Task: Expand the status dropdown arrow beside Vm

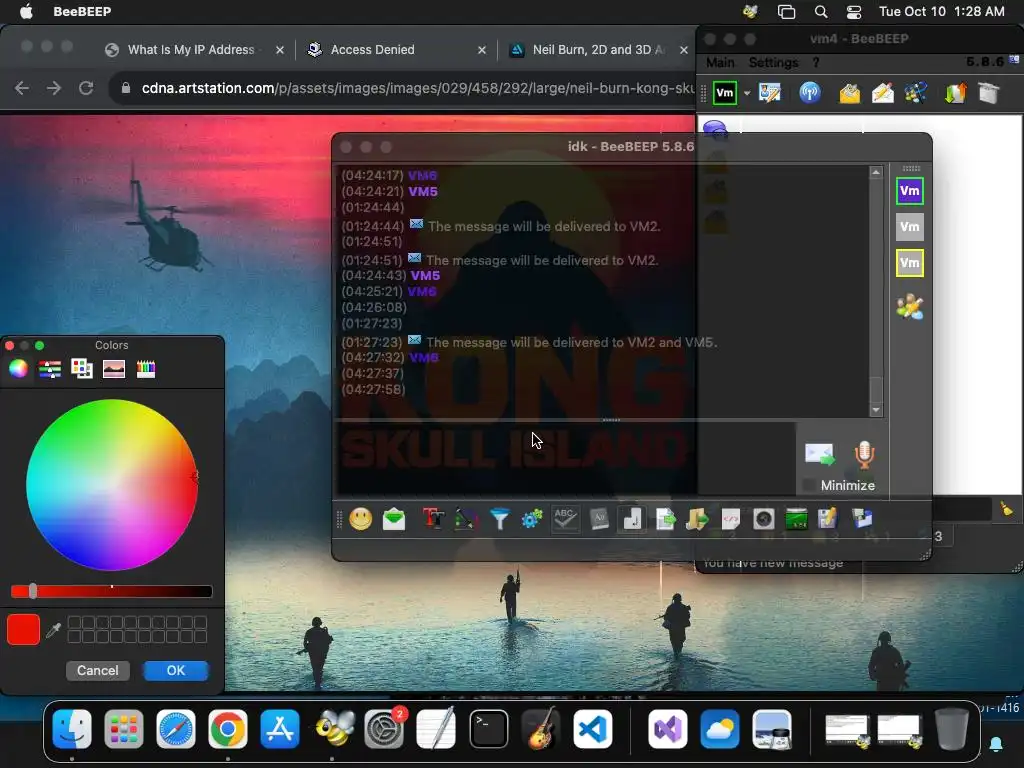Action: coord(746,93)
